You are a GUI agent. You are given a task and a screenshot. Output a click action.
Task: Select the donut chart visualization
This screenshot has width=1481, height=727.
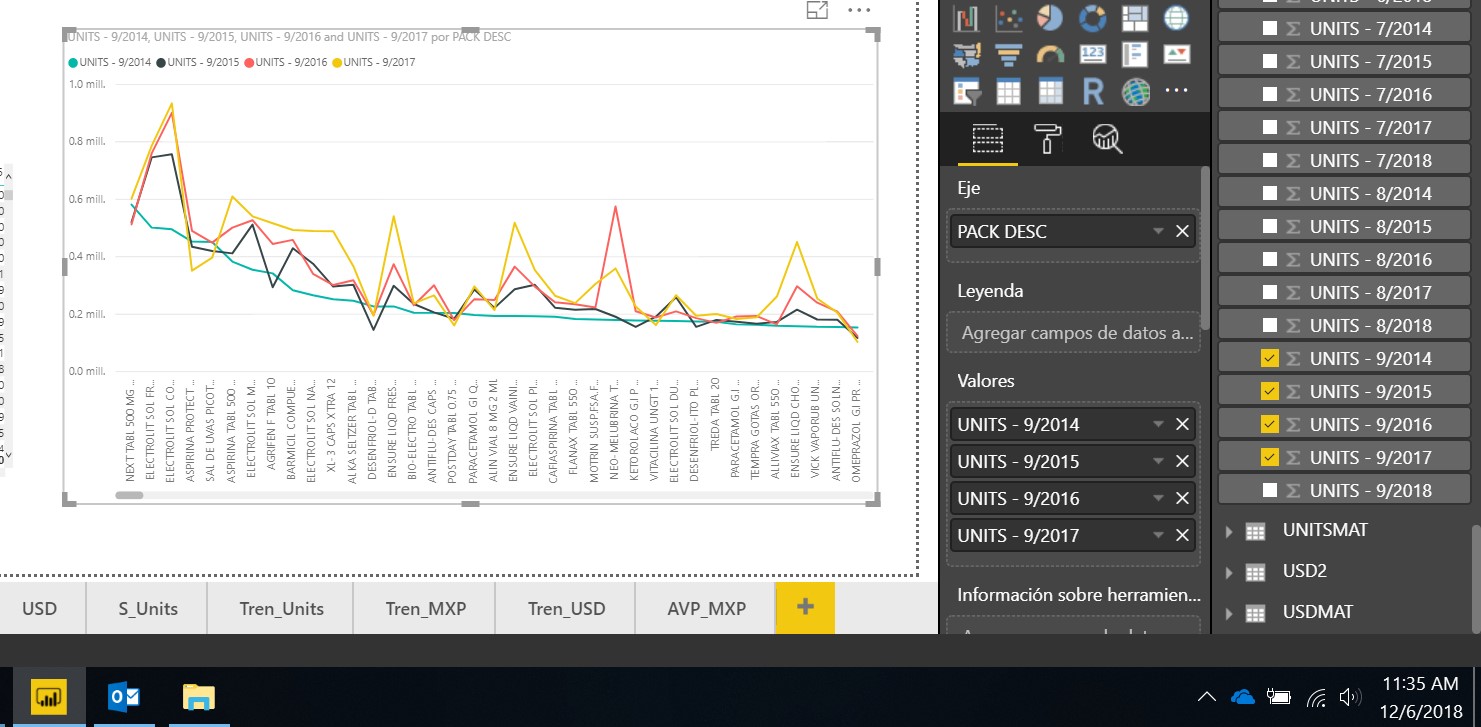pos(1092,18)
